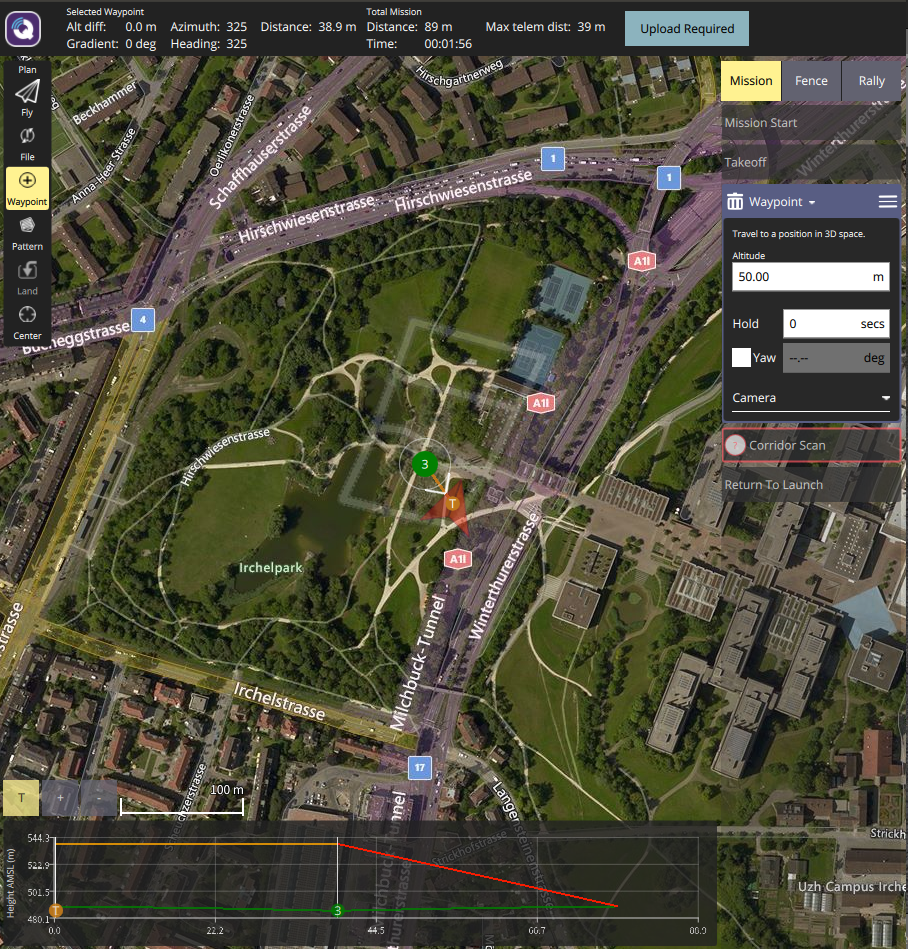This screenshot has width=908, height=949.
Task: Click the Hold seconds input field
Action: click(836, 324)
